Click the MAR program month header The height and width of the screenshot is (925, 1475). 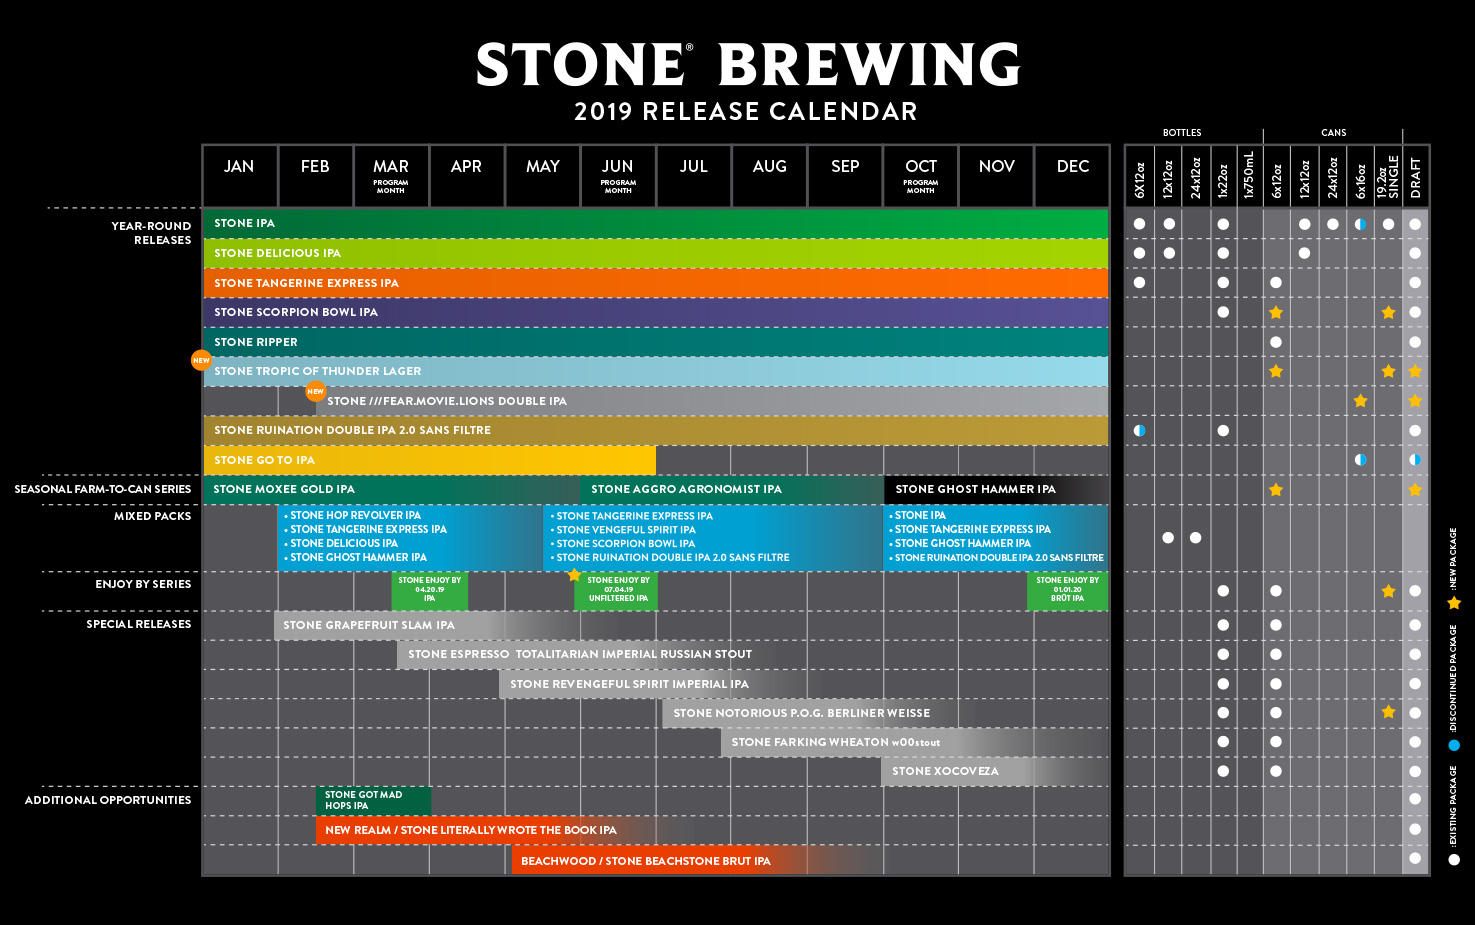tap(391, 176)
